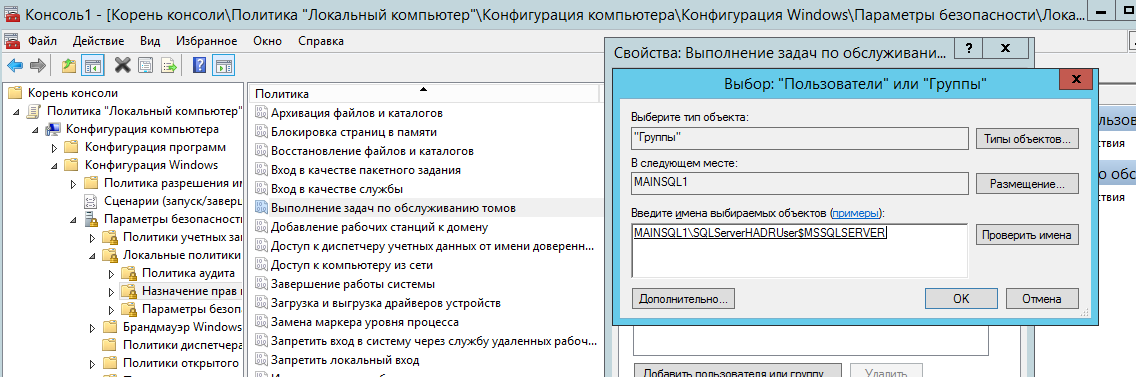Open the Файл menu

coord(42,41)
